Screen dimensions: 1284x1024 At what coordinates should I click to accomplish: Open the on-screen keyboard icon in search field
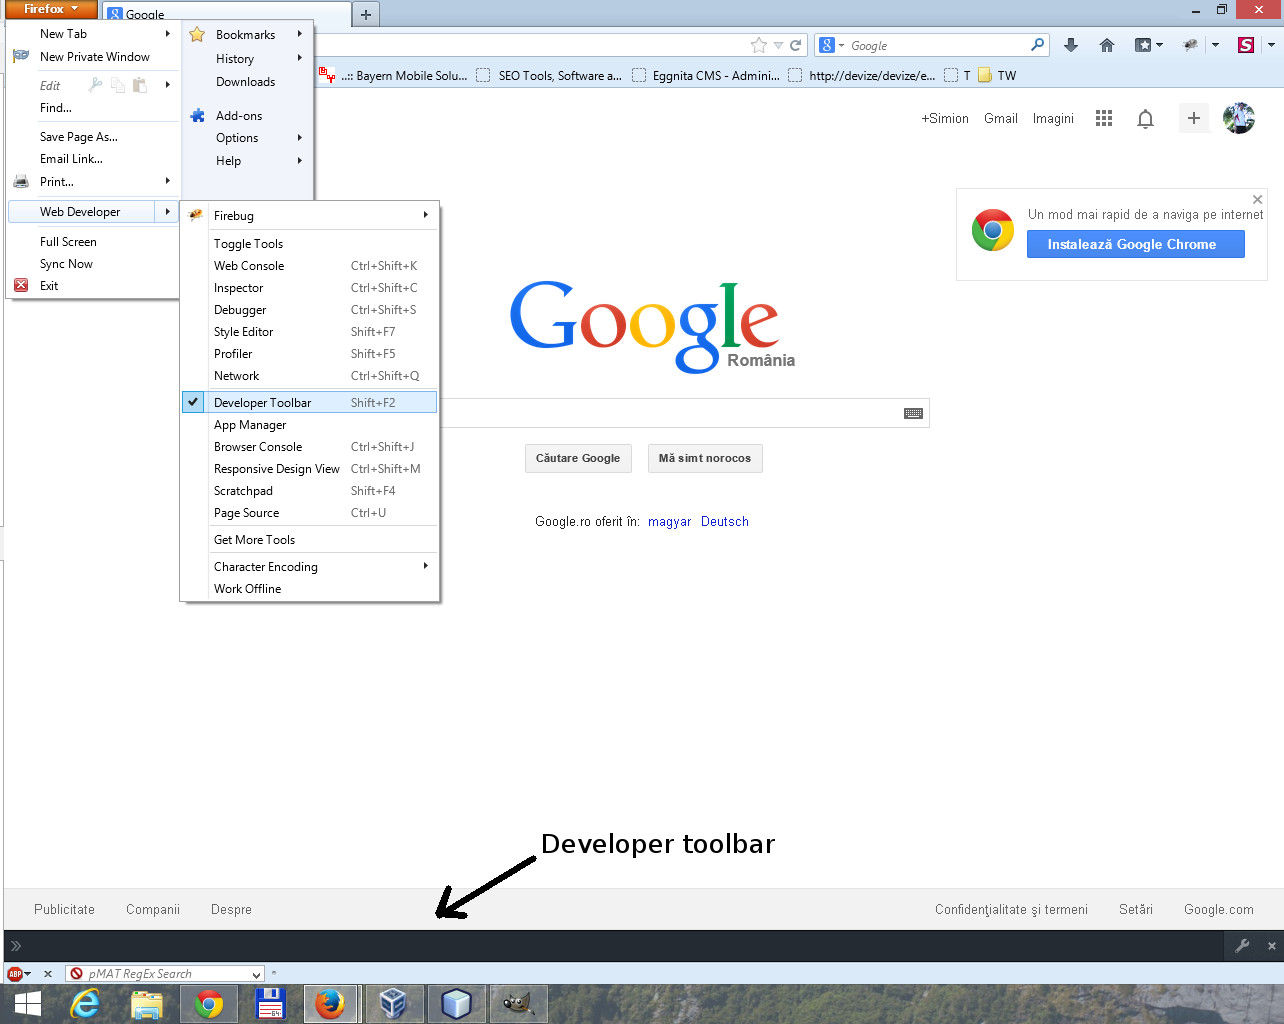tap(913, 413)
